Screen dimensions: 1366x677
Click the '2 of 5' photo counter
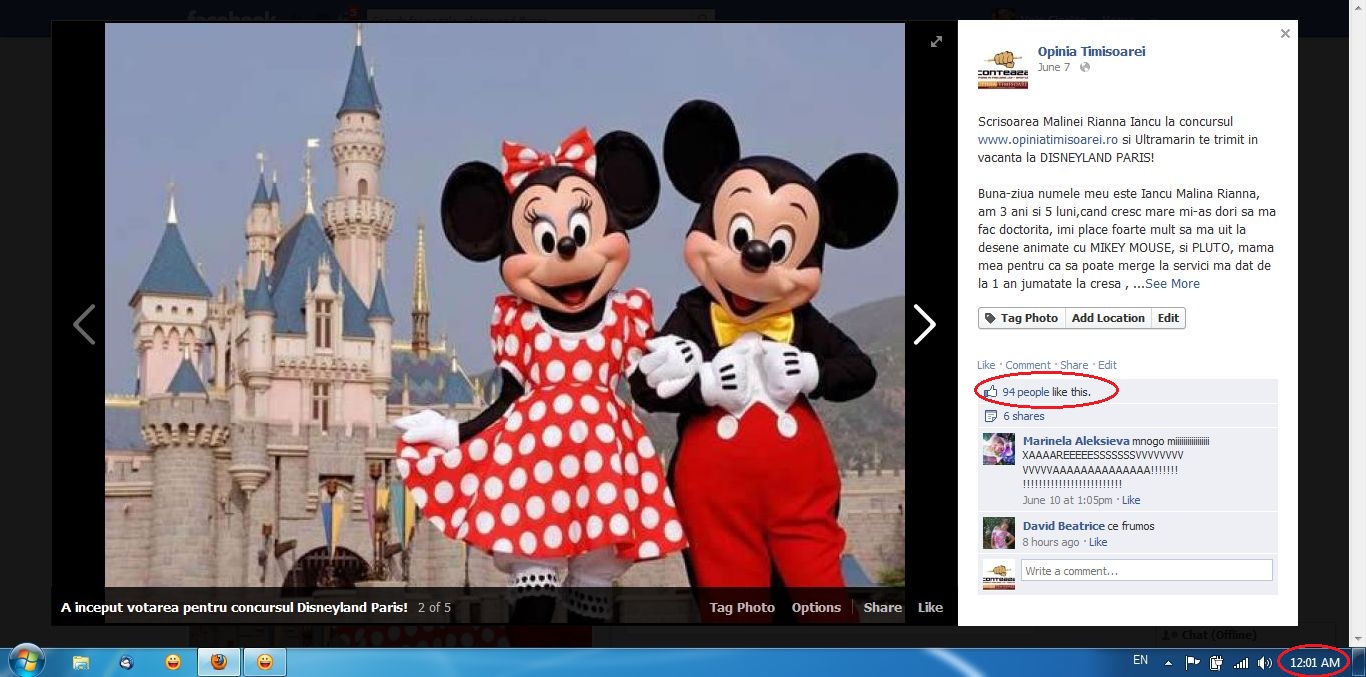(x=434, y=607)
